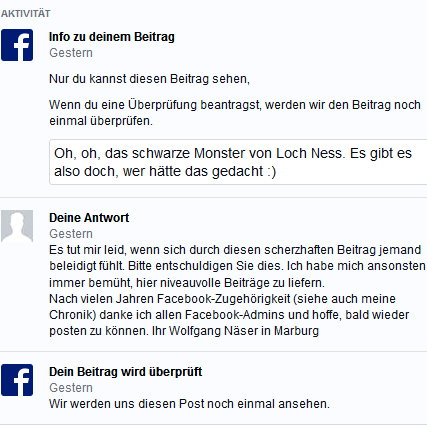Click the AKTIVITÄT section label

(26, 14)
